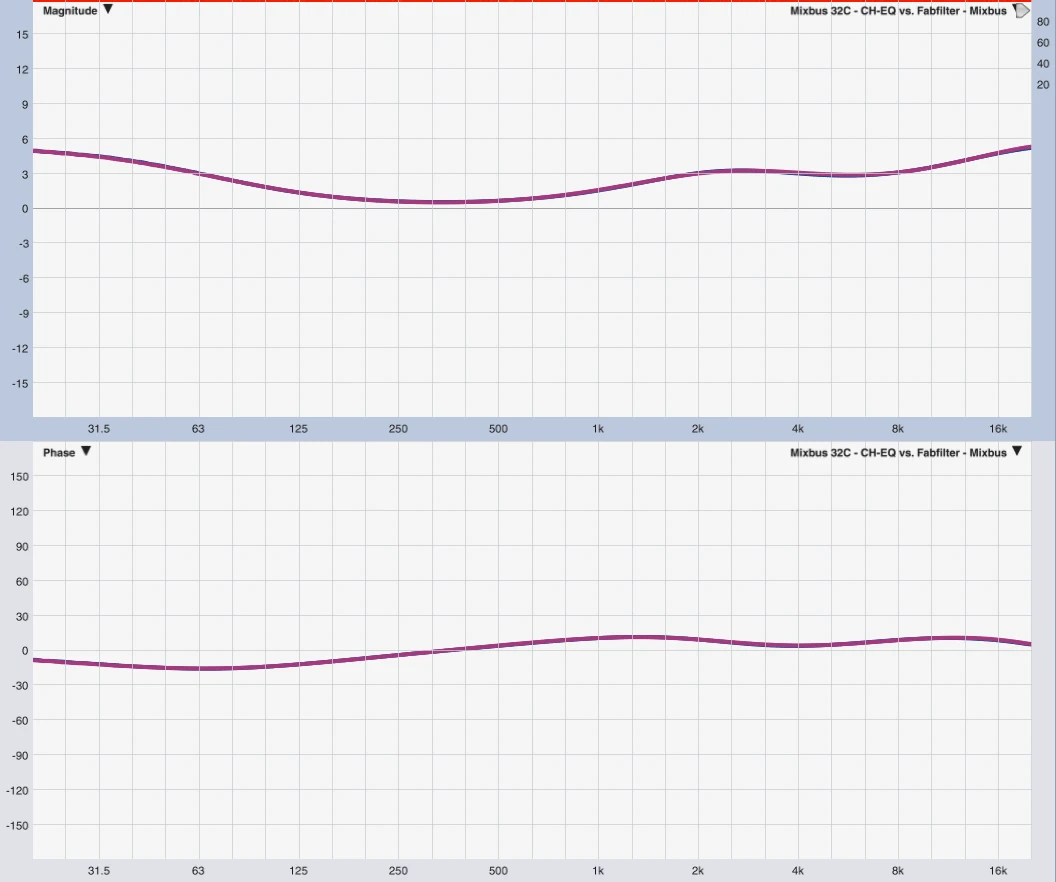This screenshot has width=1056, height=882.
Task: Click the -150 degree label on Phase axis
Action: [x=17, y=826]
